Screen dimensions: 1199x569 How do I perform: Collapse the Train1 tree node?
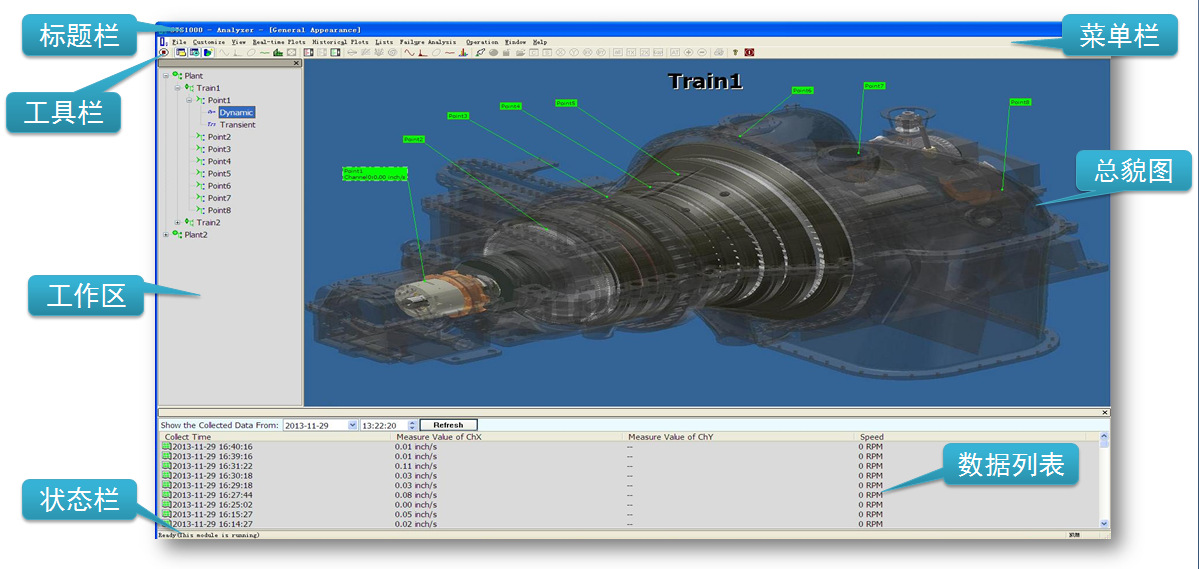click(x=177, y=88)
